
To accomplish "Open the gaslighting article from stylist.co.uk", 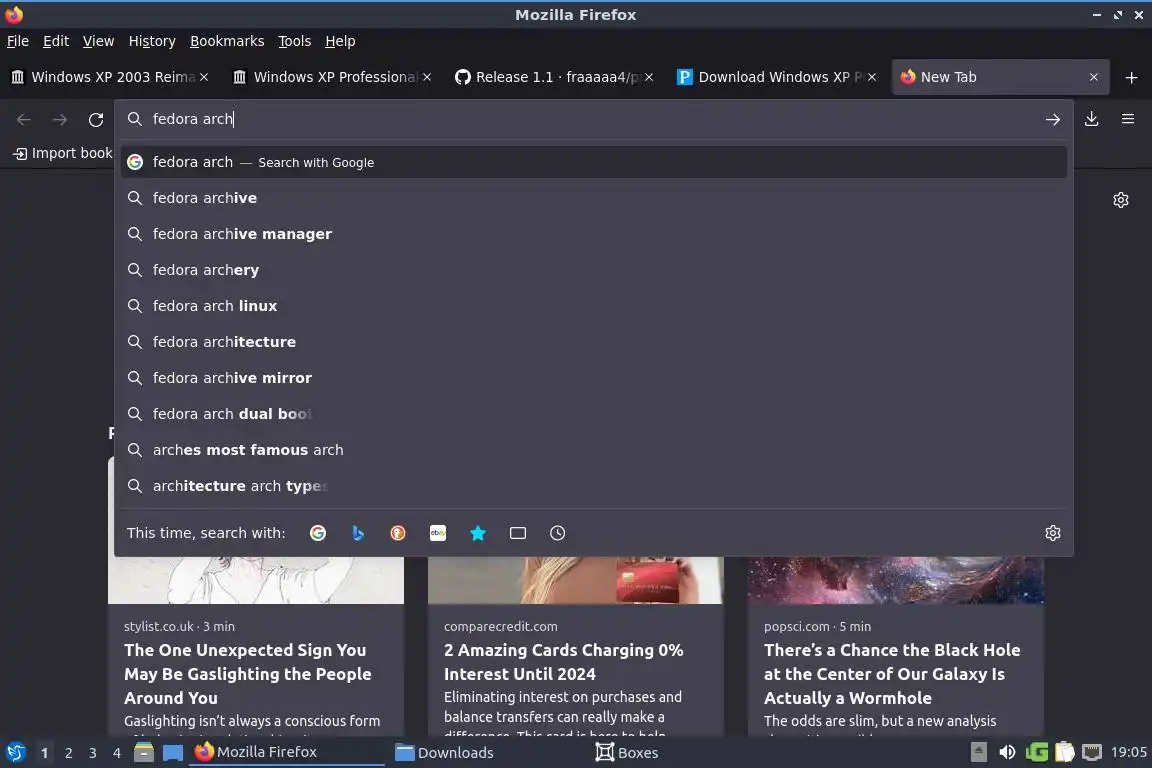I will pos(248,674).
